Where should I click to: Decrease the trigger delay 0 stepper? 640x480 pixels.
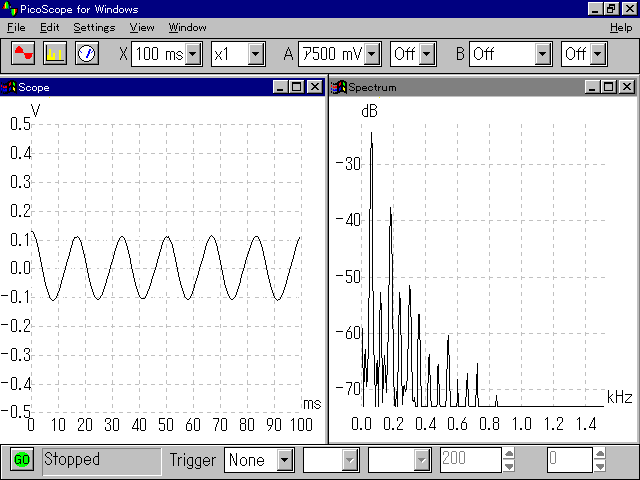(x=601, y=466)
